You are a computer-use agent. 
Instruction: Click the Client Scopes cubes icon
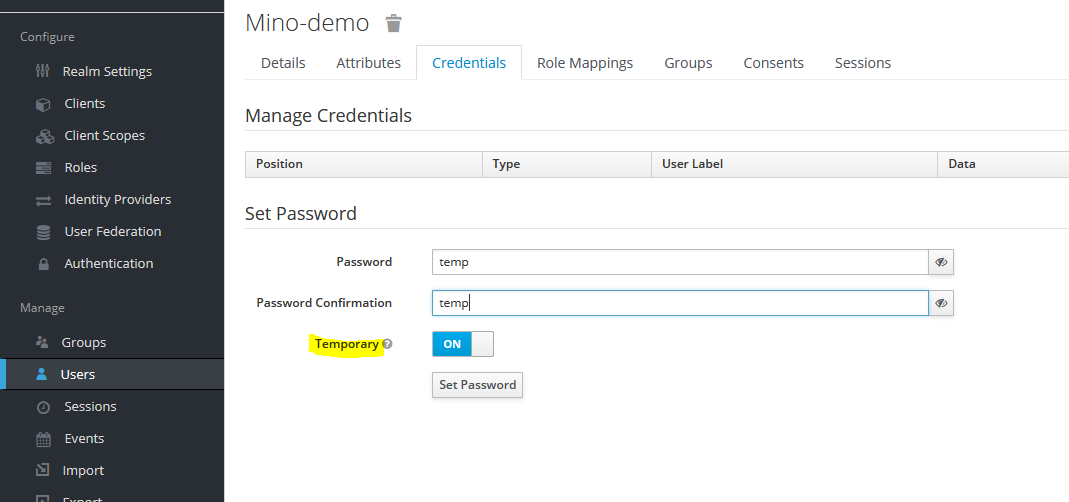point(44,136)
